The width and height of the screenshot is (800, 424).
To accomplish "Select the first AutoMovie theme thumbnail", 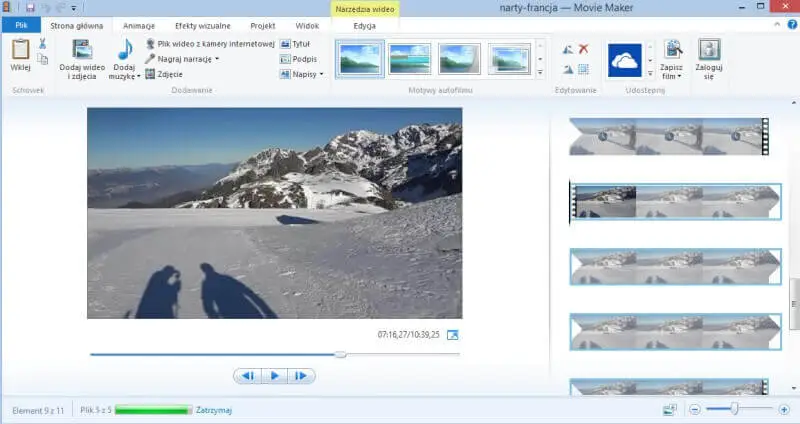I will coord(359,59).
